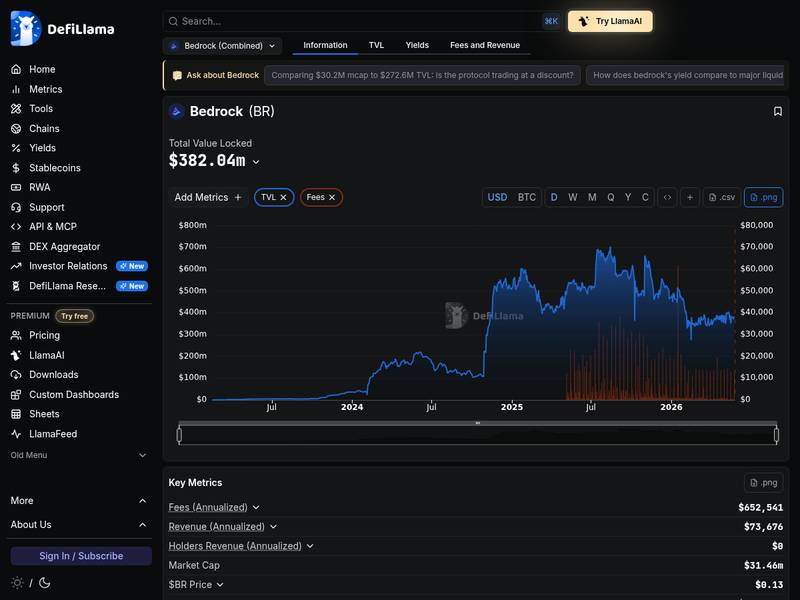Click Investor Relations trend icon
Viewport: 800px width, 600px height.
point(16,266)
